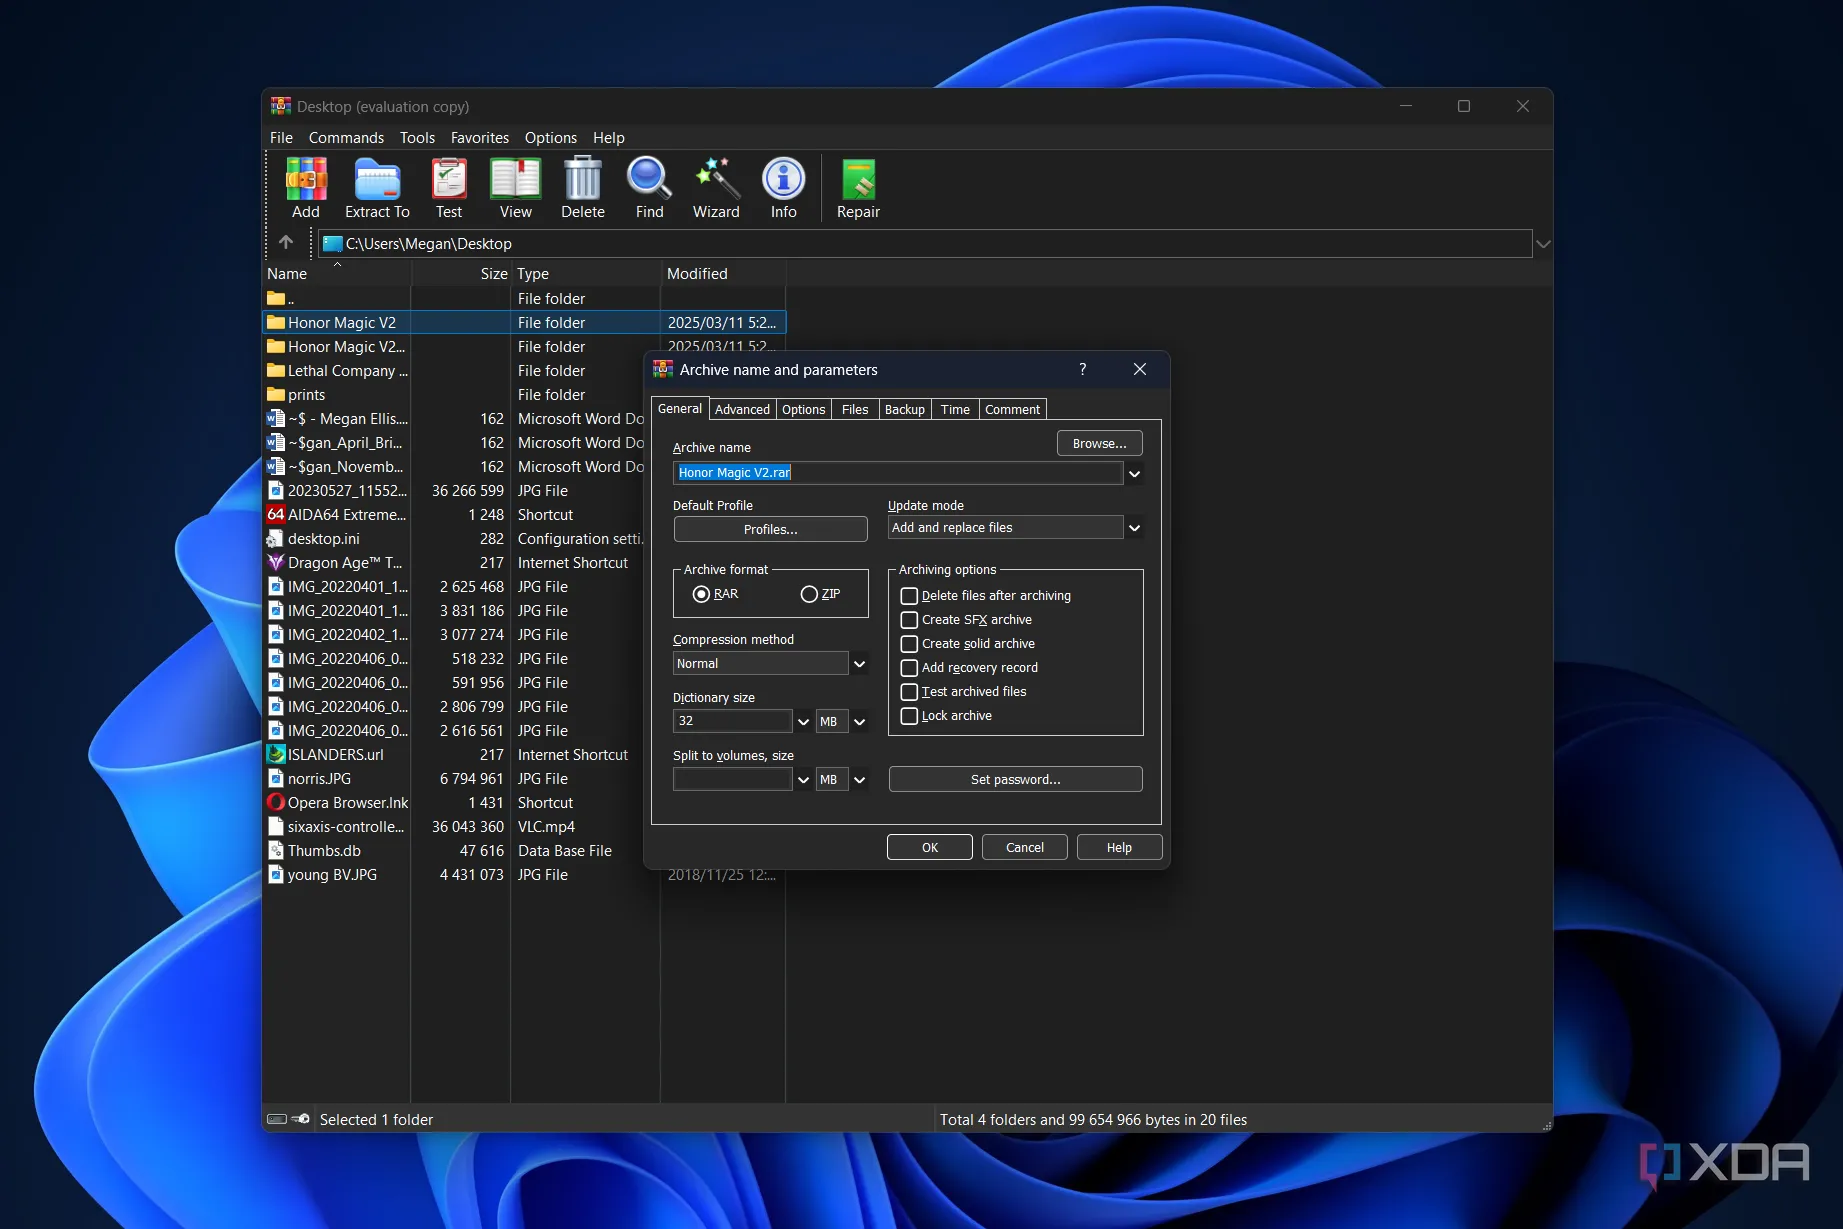Click the WinRAR title bar app icon
This screenshot has height=1229, width=1843.
(281, 106)
